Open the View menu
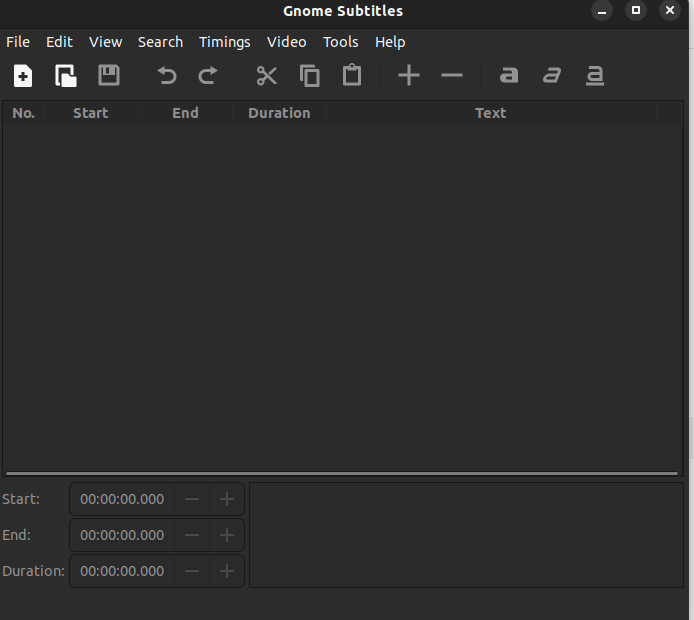 (105, 42)
